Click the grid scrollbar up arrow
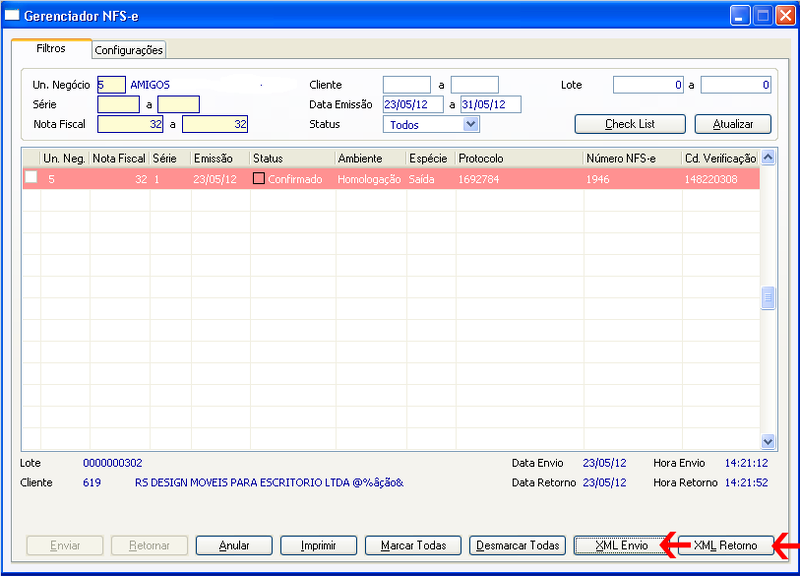 point(768,157)
